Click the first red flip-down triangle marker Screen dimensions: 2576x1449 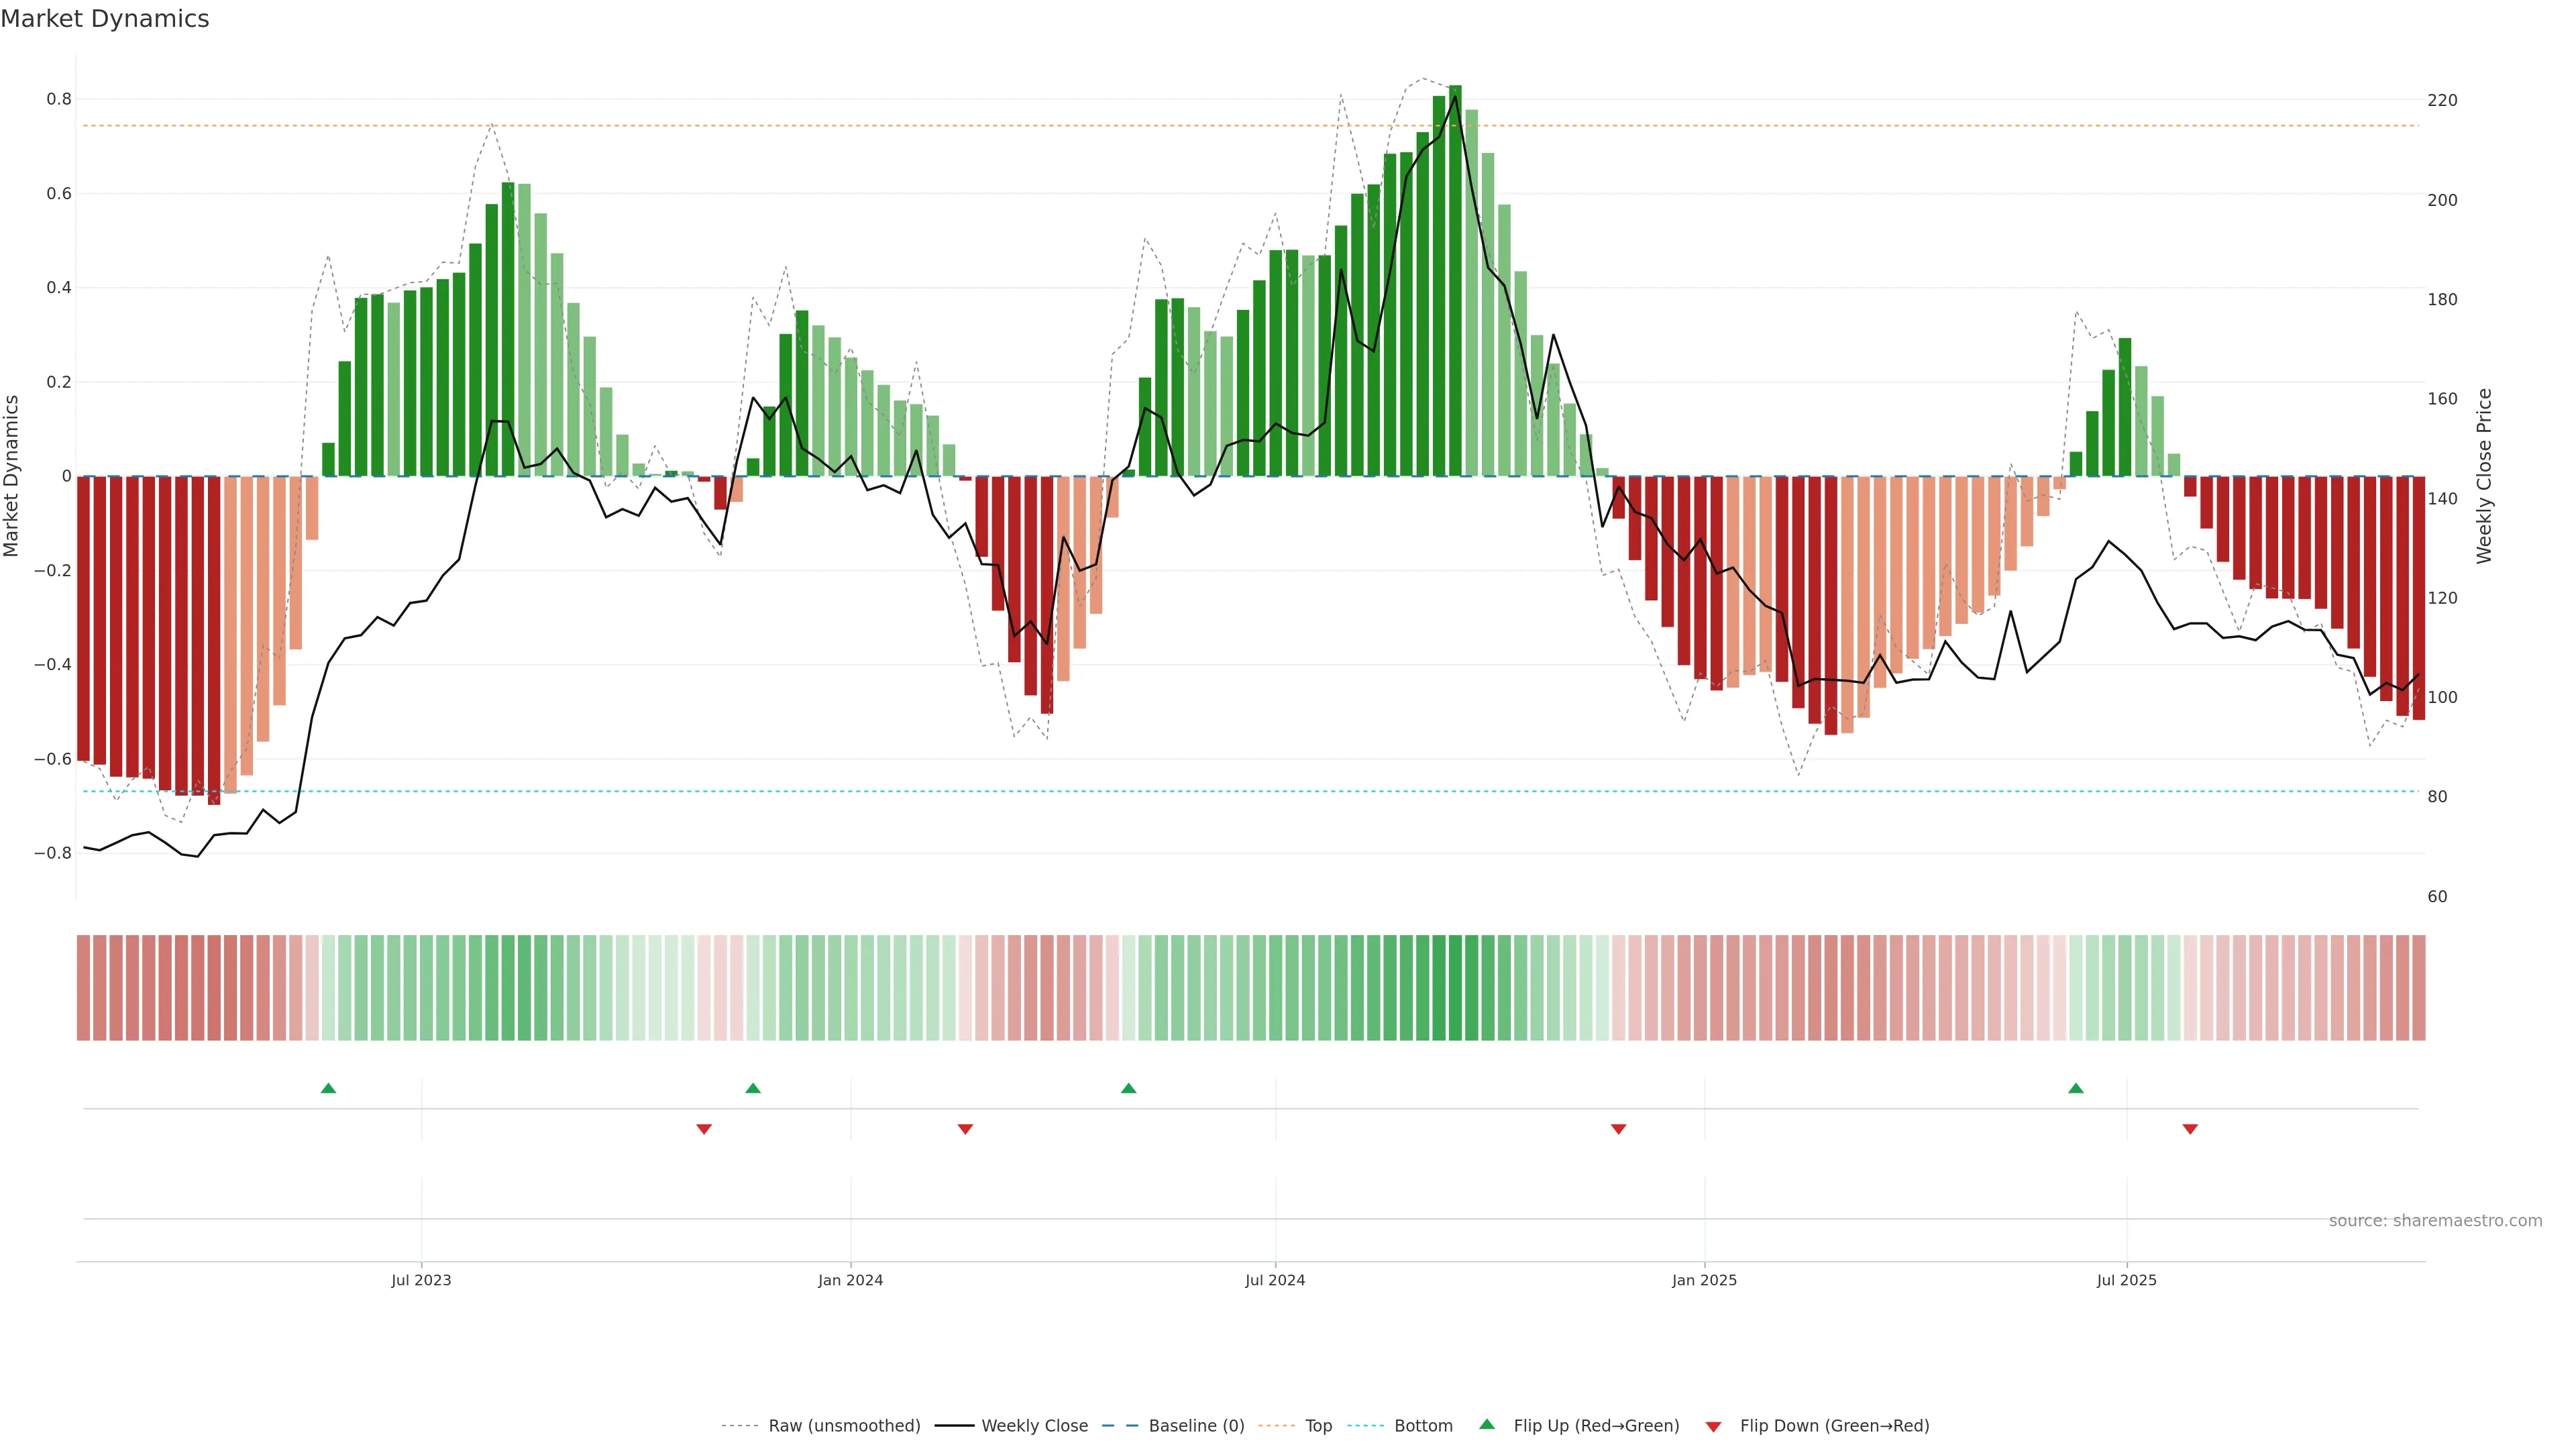click(x=704, y=1129)
